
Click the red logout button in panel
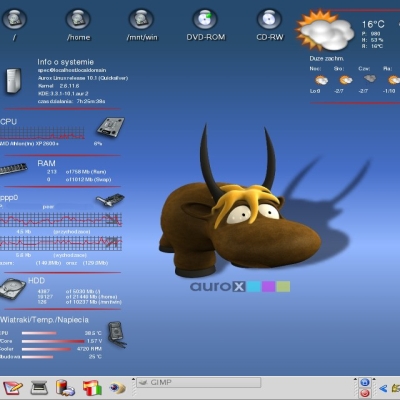tap(365, 393)
